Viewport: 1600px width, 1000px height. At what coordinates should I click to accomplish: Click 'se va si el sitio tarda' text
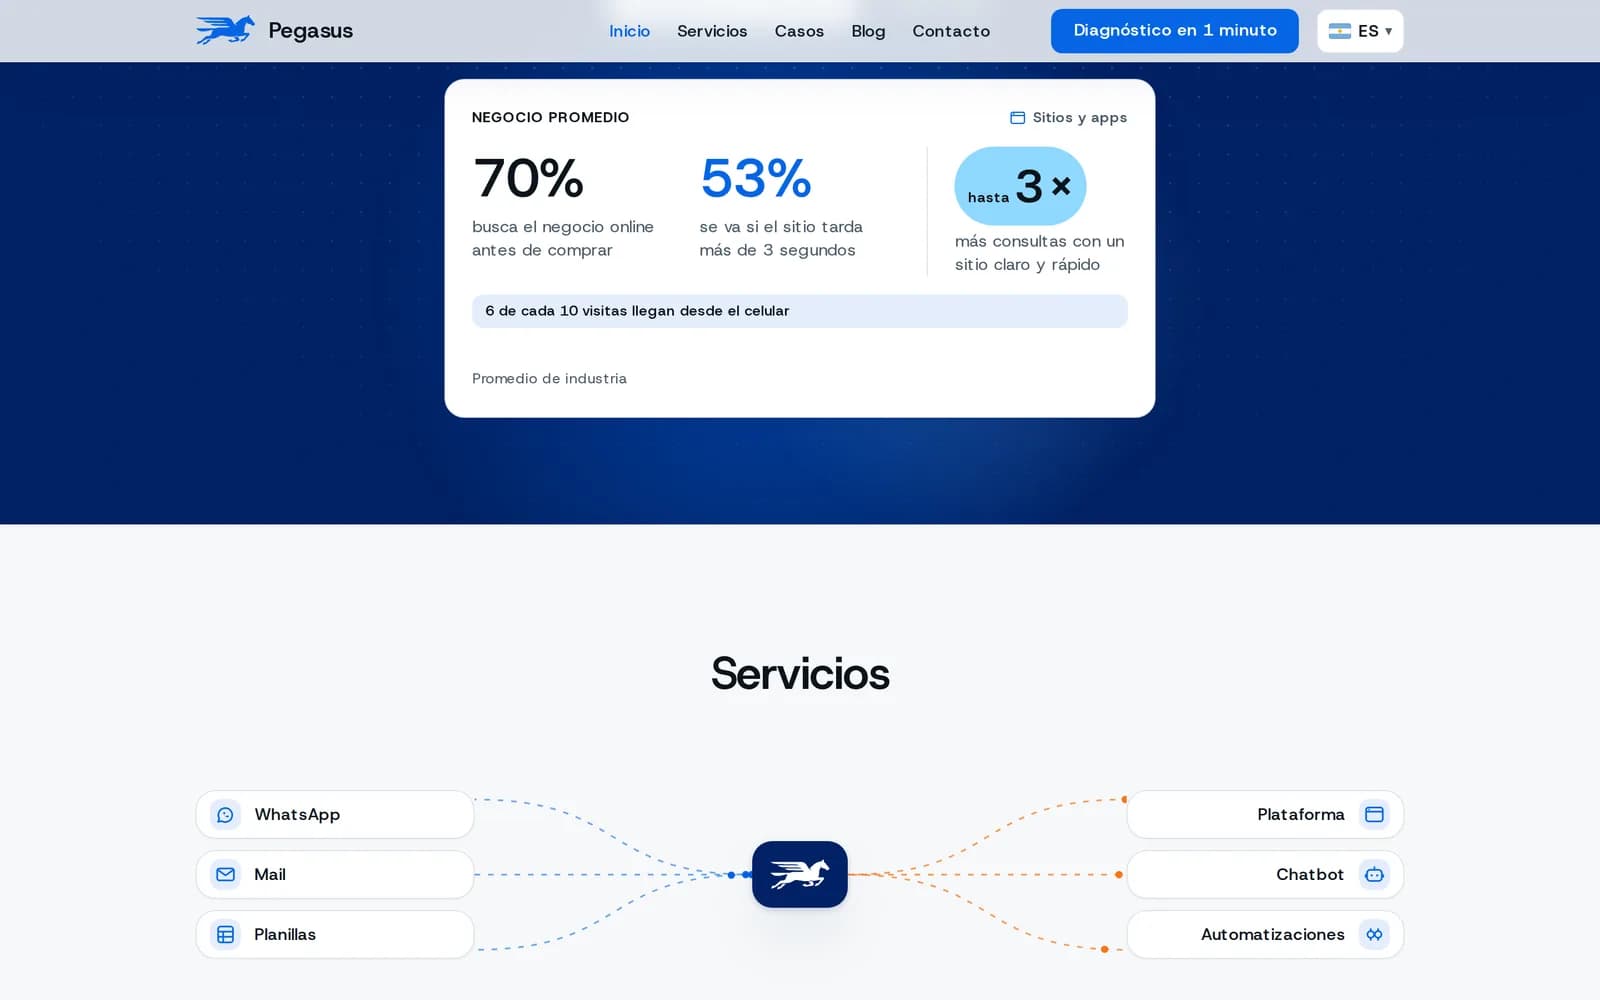(x=781, y=227)
